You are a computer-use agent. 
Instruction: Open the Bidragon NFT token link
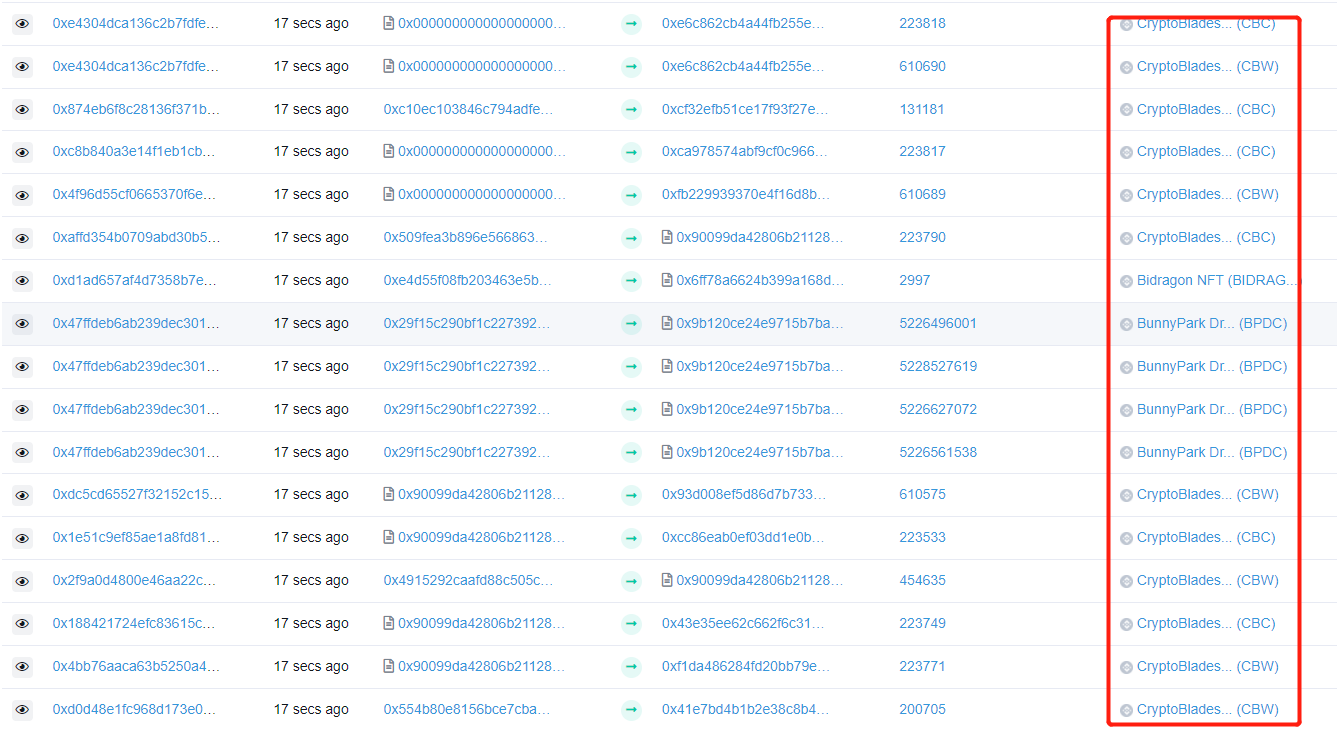1217,281
